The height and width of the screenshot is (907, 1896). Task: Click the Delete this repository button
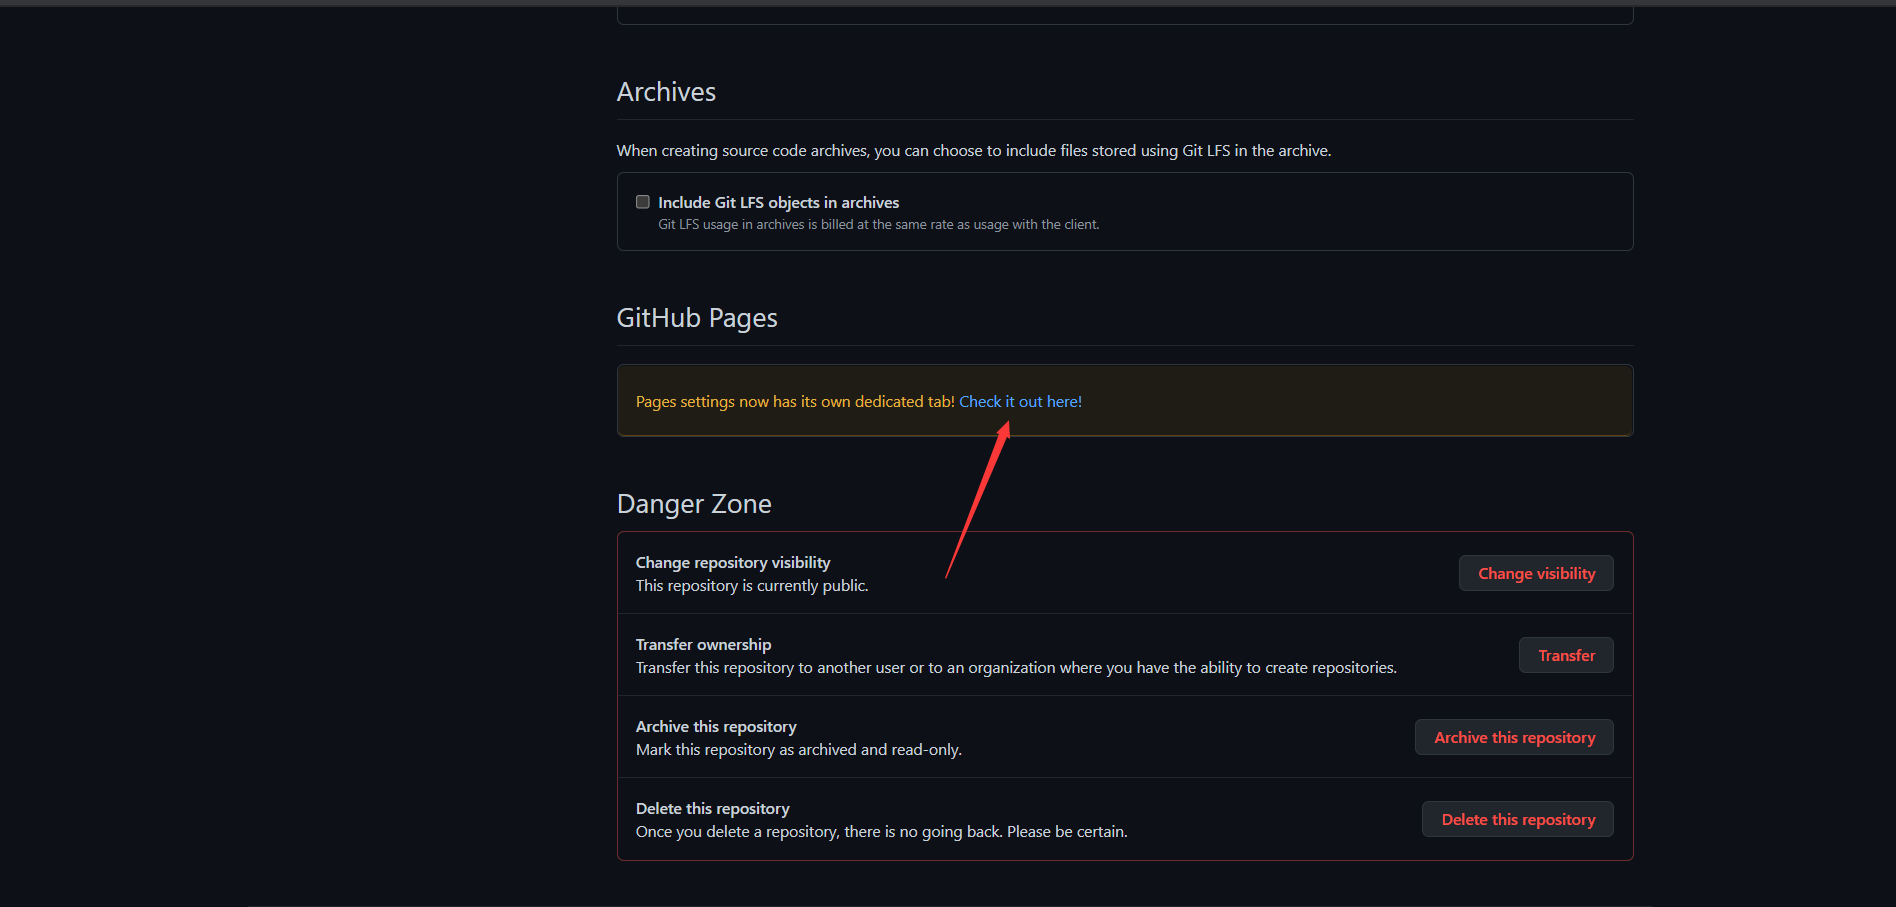coord(1518,819)
